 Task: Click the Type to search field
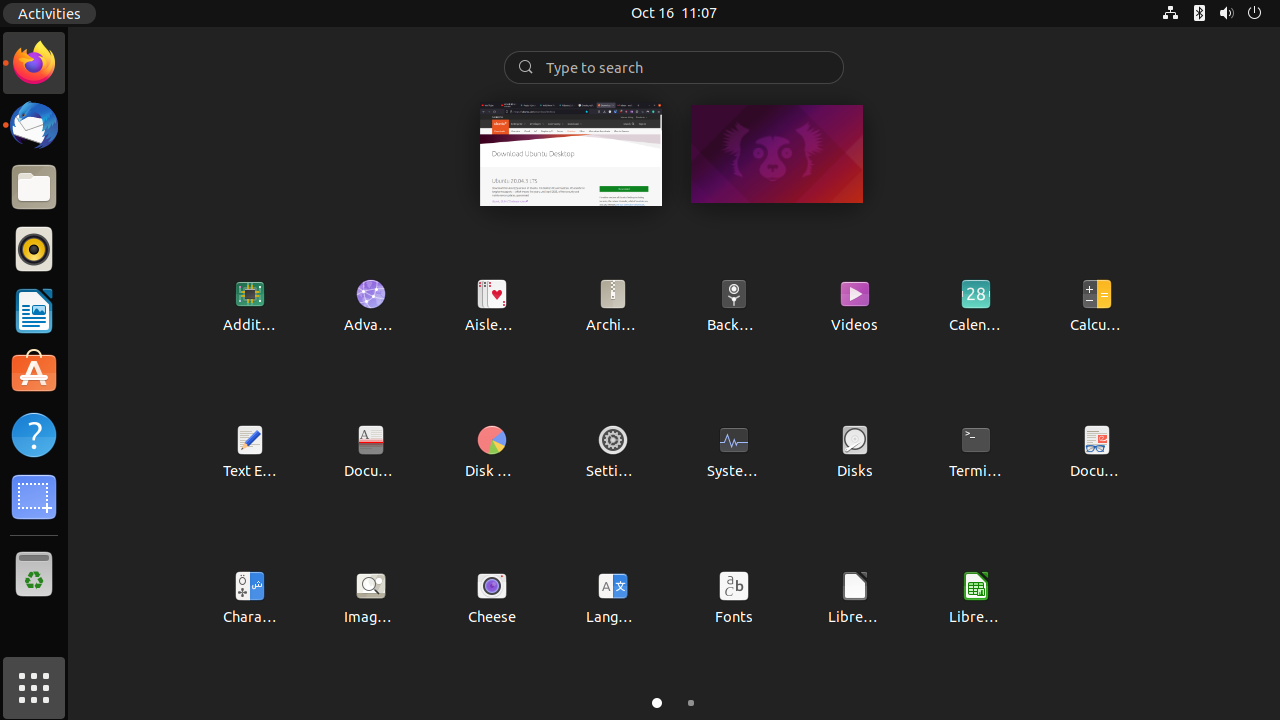673,67
